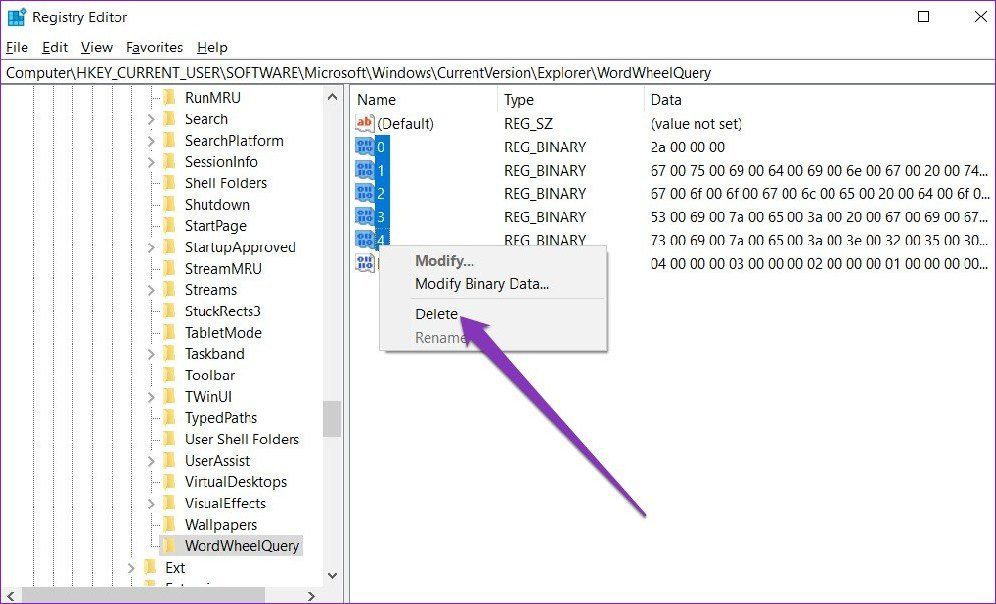Screen dimensions: 996x604
Task: Choose Modify Binary Data in context menu
Action: click(x=481, y=284)
